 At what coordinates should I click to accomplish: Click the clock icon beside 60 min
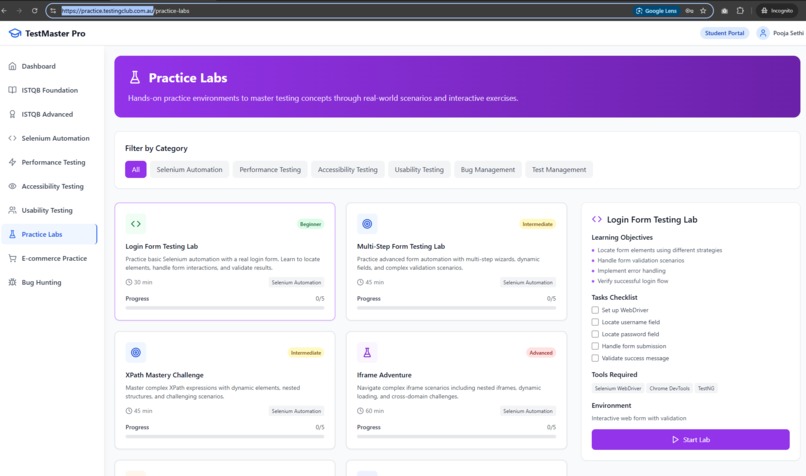360,411
